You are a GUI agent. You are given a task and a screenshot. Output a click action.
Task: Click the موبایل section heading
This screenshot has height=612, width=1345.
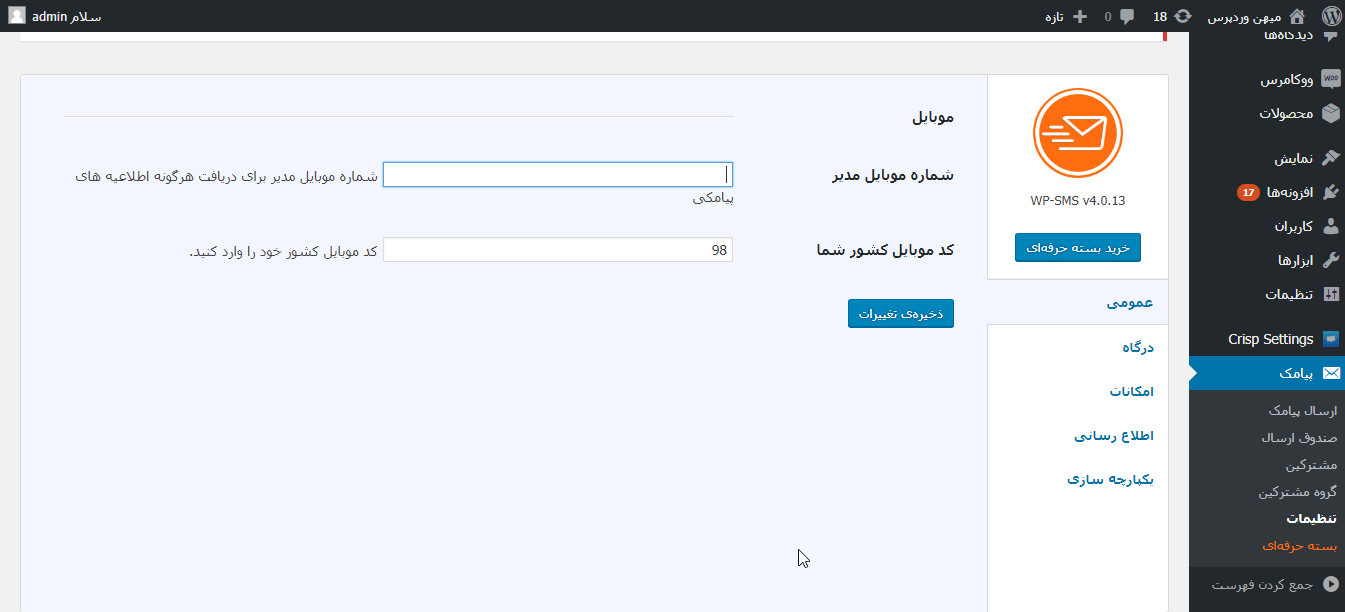pyautogui.click(x=933, y=117)
